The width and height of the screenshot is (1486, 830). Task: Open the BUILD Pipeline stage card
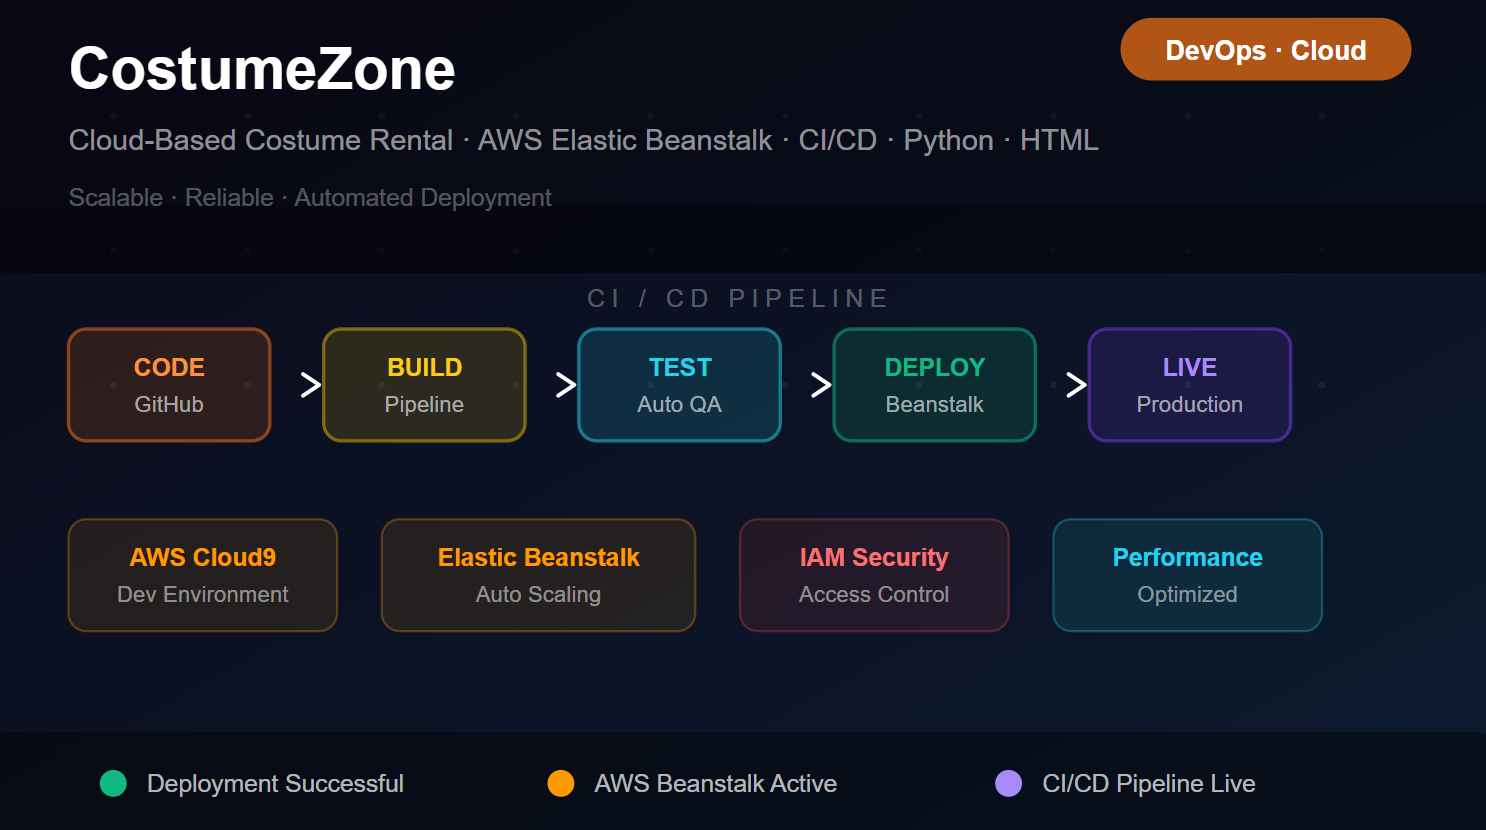click(424, 385)
